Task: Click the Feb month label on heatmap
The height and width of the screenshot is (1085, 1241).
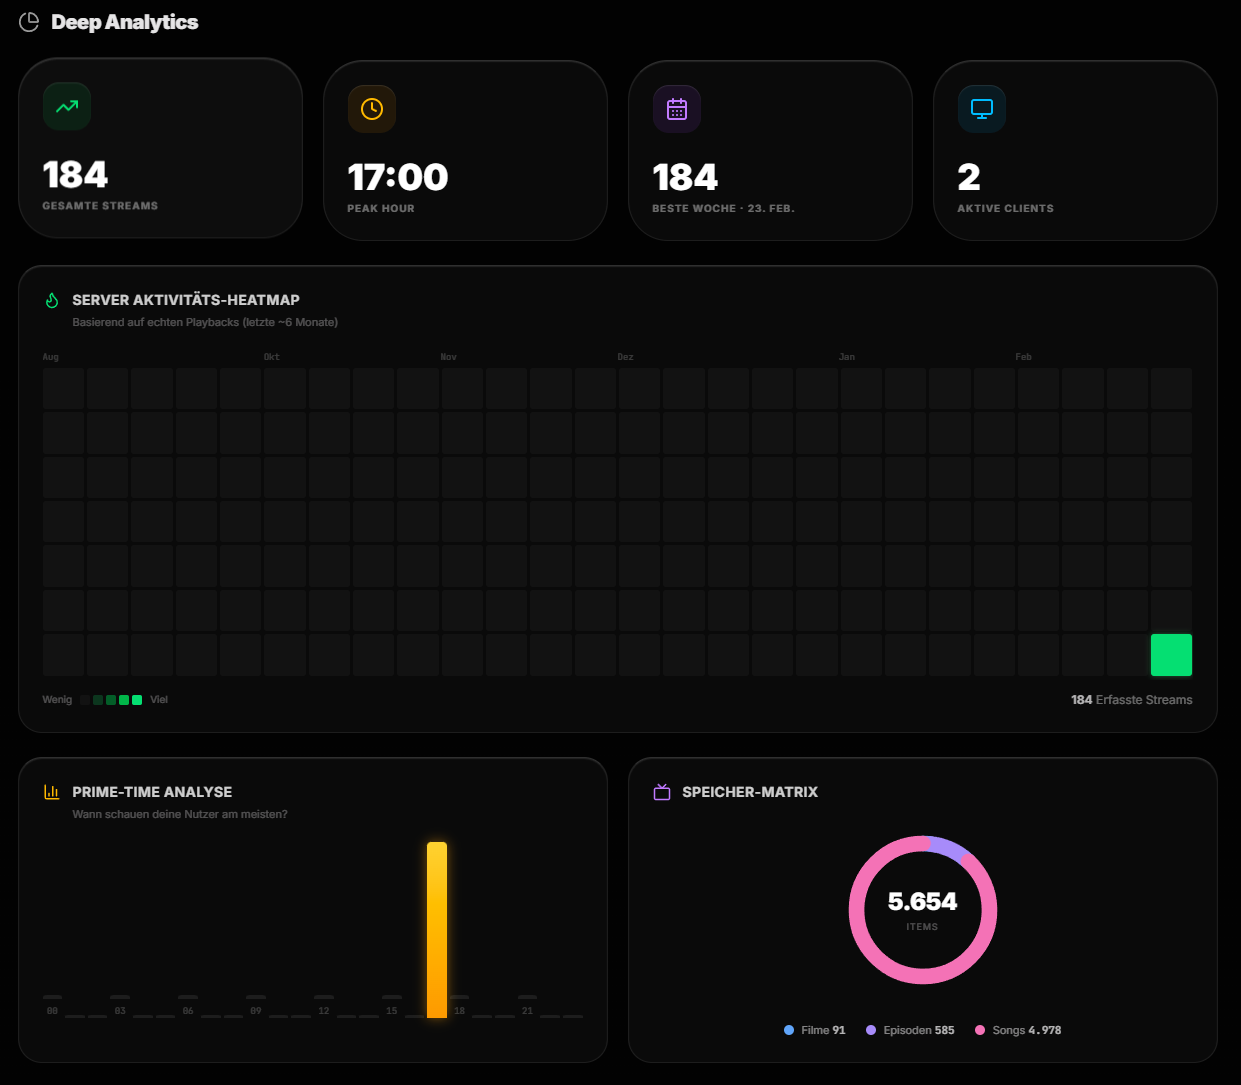Action: tap(1024, 357)
